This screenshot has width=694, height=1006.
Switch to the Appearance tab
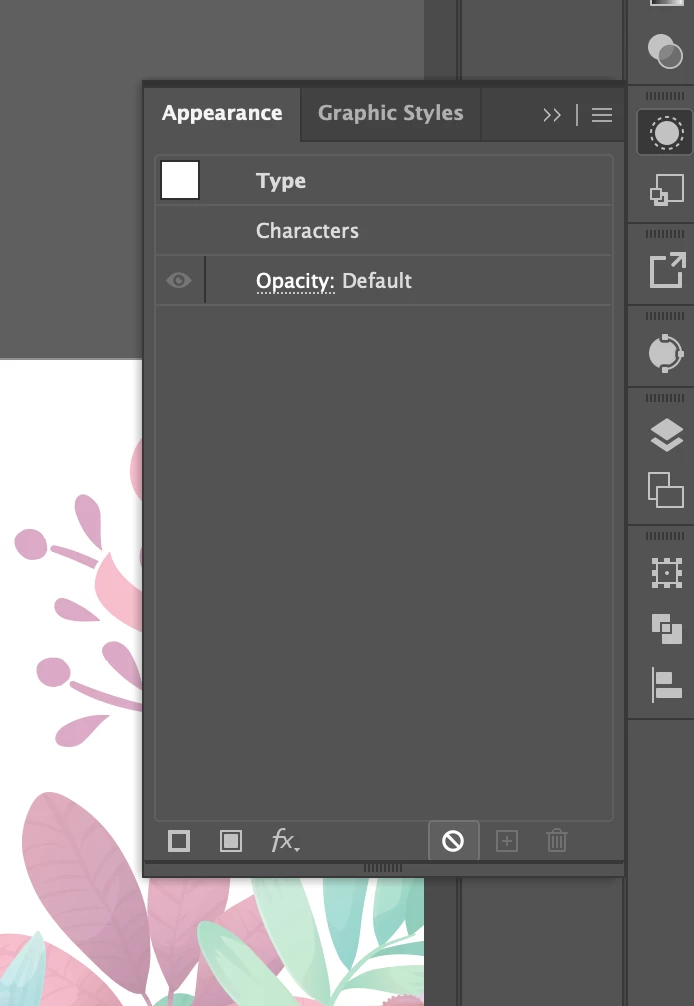(x=222, y=114)
